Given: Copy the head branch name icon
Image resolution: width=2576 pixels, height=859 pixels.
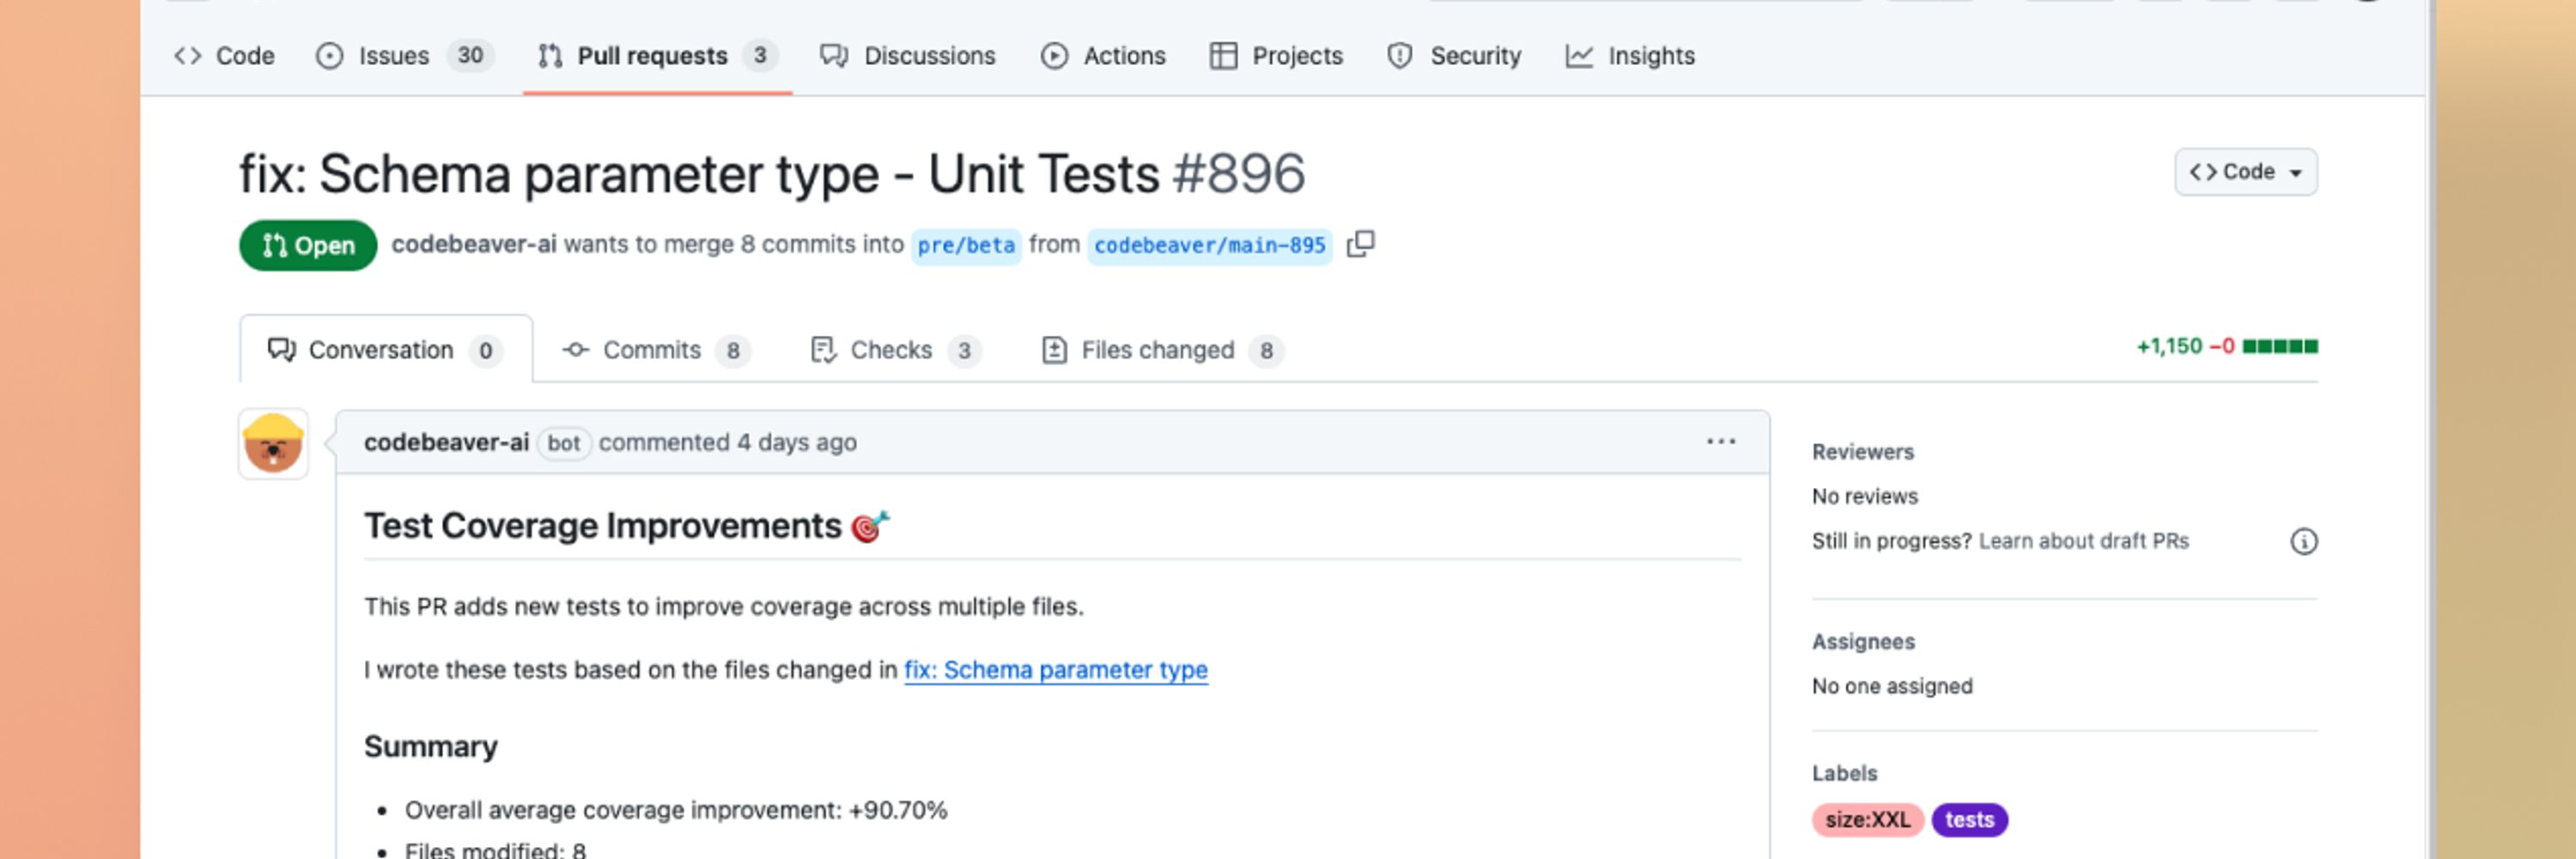Looking at the screenshot, I should tap(1360, 244).
